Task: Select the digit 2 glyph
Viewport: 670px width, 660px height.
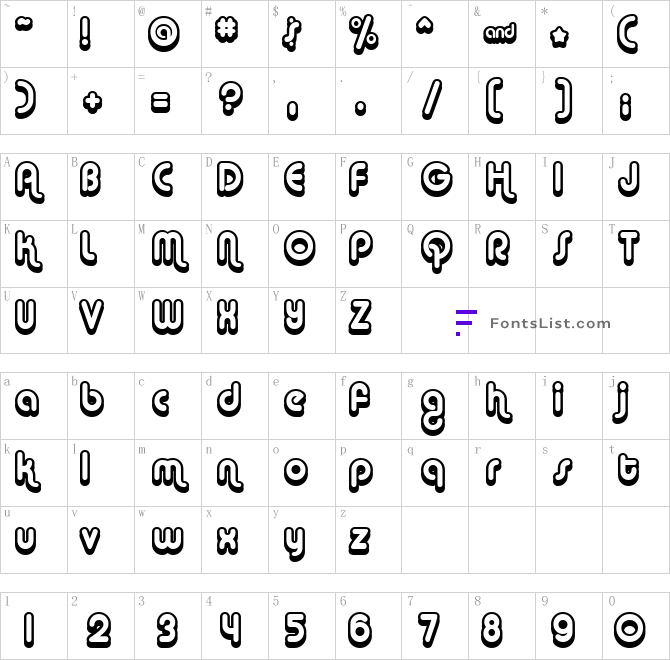Action: click(99, 630)
